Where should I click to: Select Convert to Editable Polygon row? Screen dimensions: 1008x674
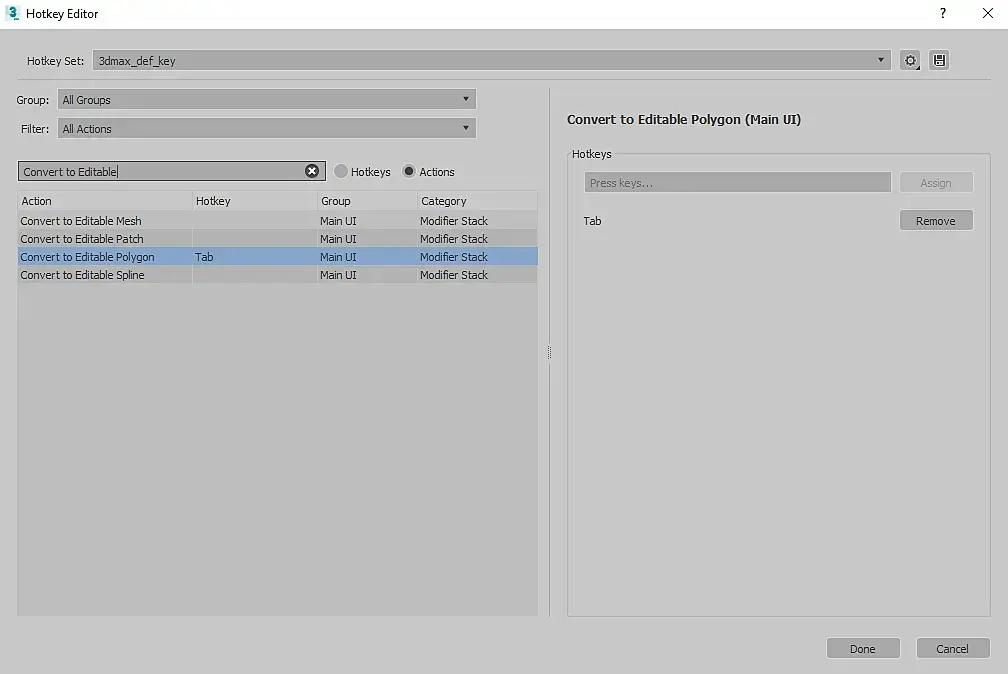coord(277,257)
